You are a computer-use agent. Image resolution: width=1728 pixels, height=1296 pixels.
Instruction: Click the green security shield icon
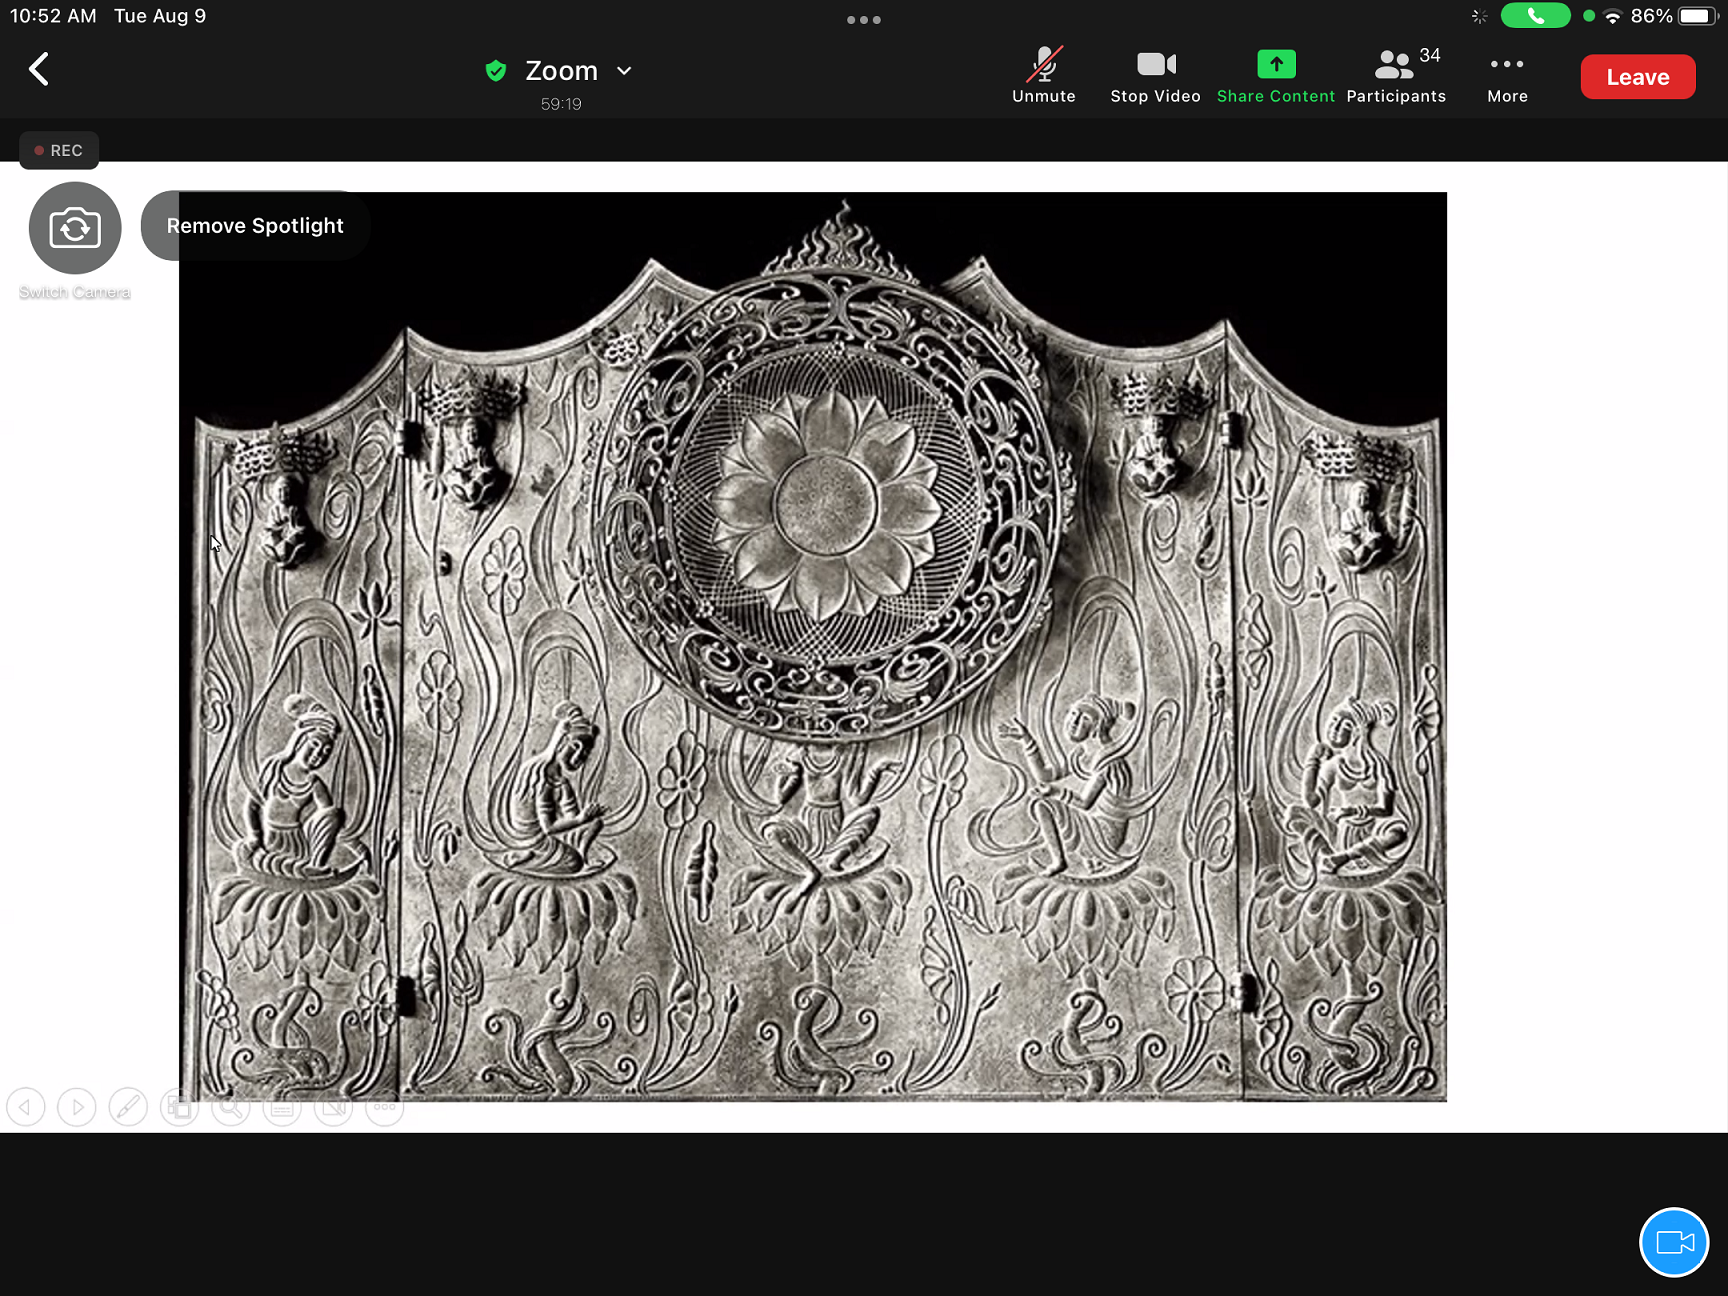click(x=495, y=71)
